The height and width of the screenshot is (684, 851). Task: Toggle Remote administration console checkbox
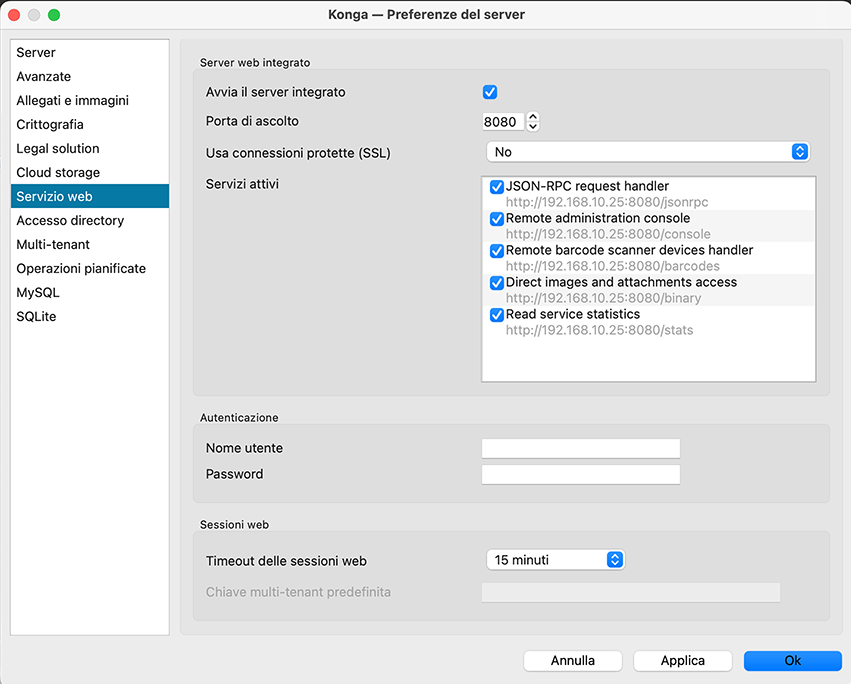point(497,219)
